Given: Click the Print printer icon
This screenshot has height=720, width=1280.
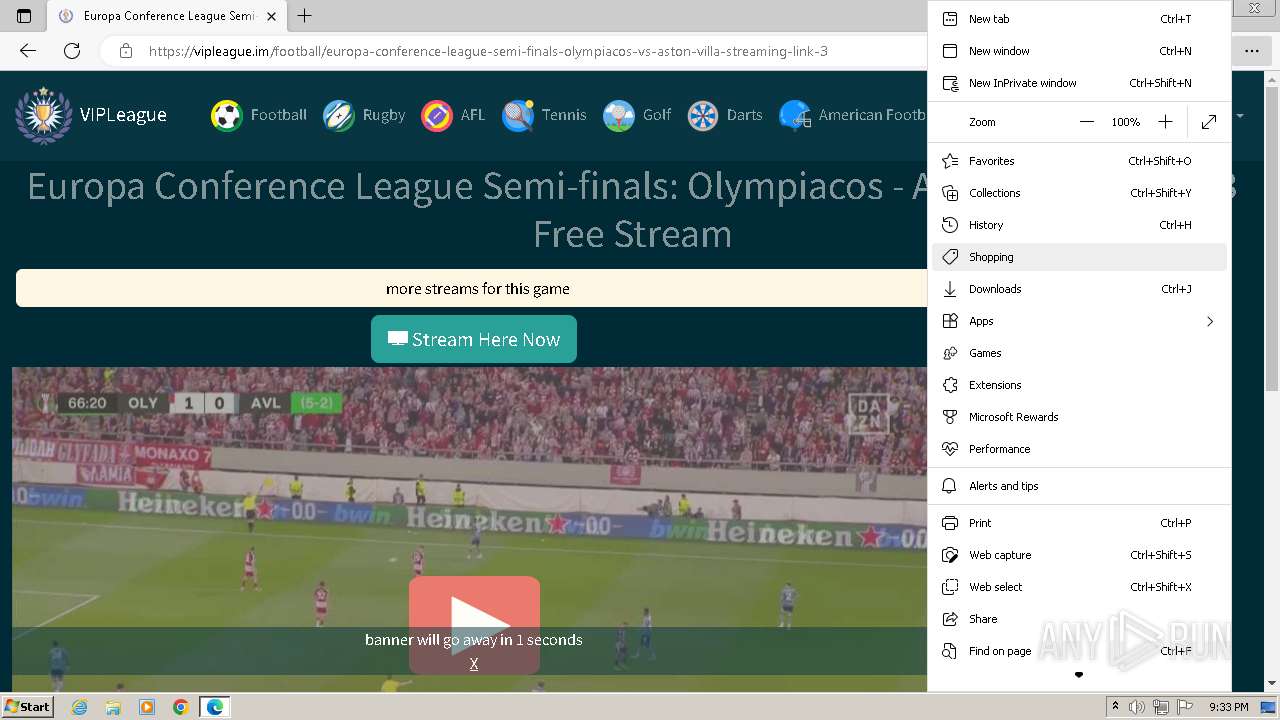Looking at the screenshot, I should tap(950, 523).
